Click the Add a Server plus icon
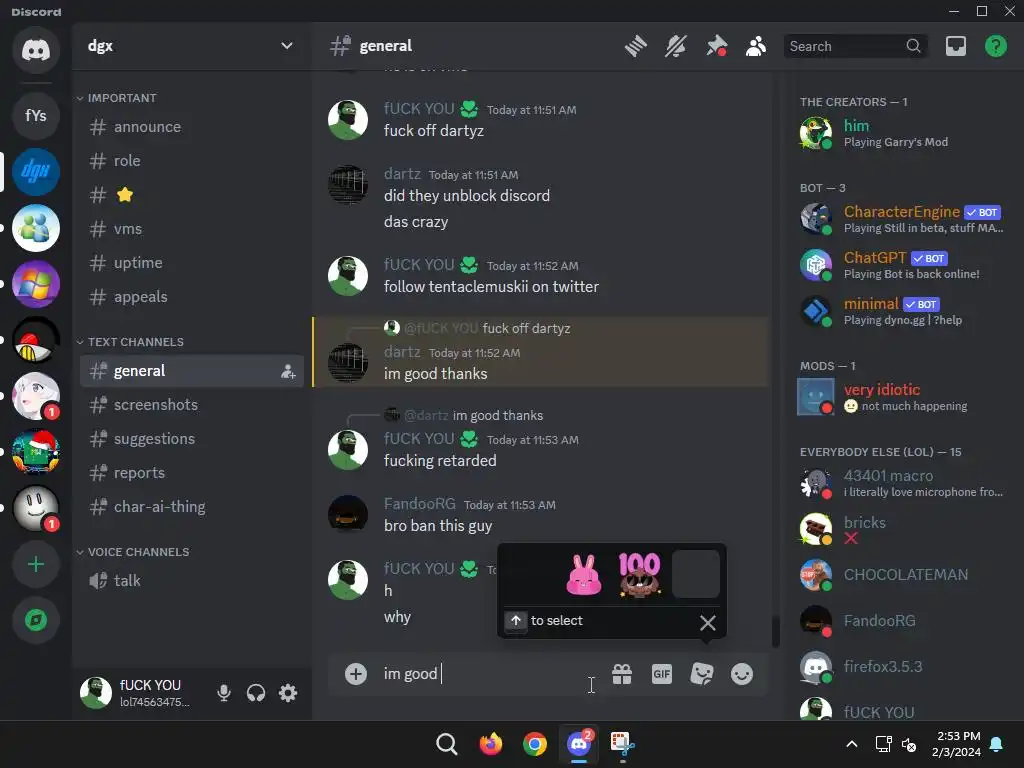The width and height of the screenshot is (1024, 768). pos(36,564)
